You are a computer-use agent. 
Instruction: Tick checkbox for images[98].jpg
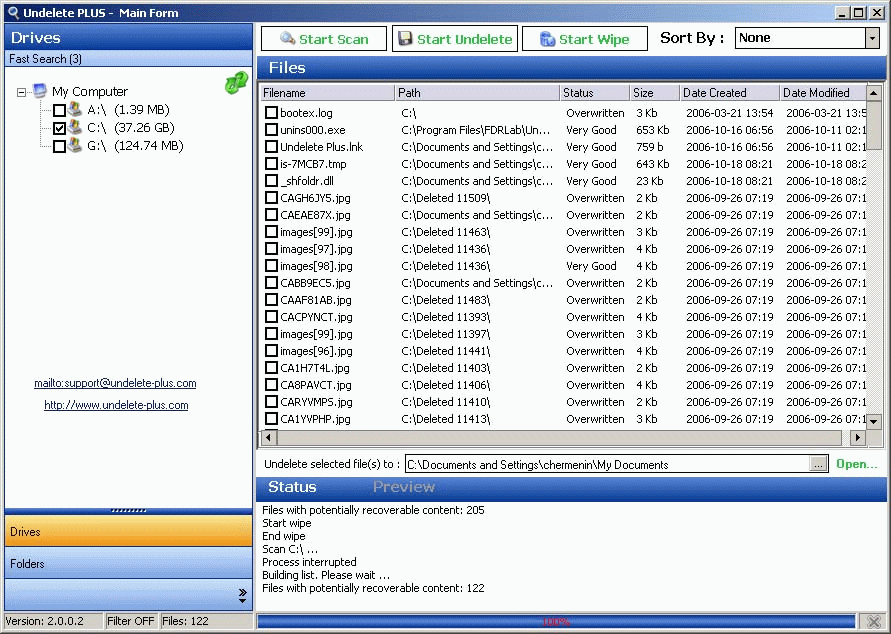click(x=272, y=266)
